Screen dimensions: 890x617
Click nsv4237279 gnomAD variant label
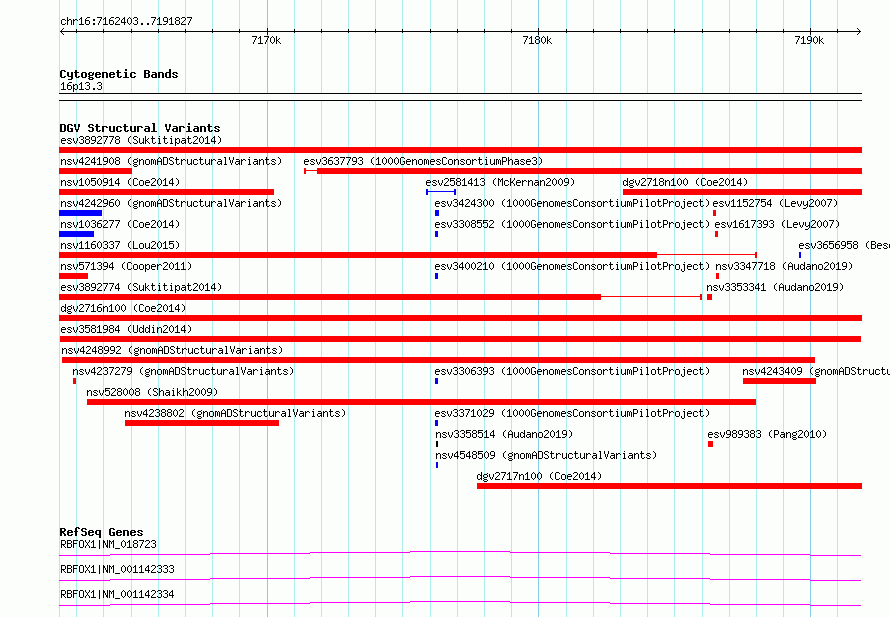click(183, 371)
